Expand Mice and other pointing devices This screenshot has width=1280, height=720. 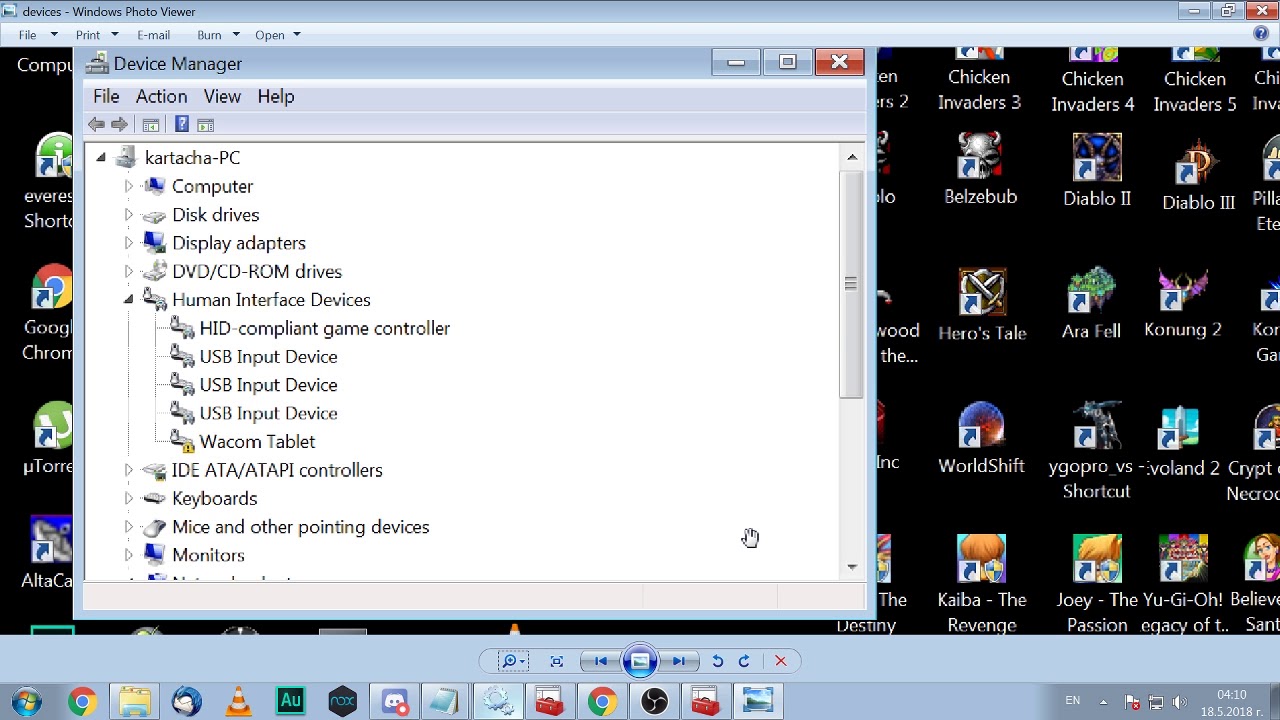coord(128,527)
